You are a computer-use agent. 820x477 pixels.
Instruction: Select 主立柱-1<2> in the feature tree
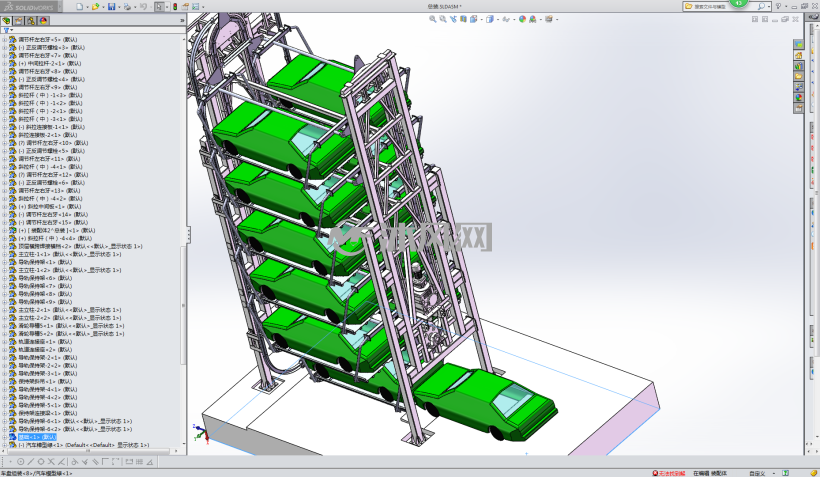70,270
